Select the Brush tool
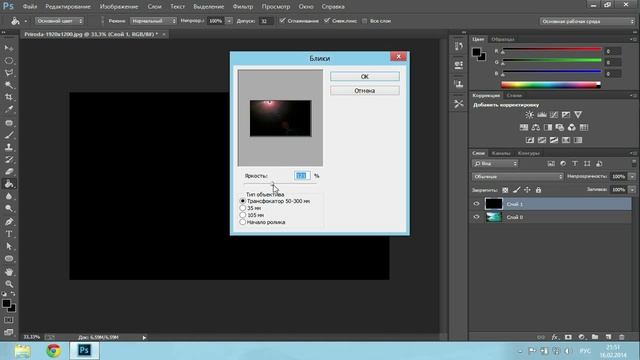The height and width of the screenshot is (360, 640). tap(9, 135)
